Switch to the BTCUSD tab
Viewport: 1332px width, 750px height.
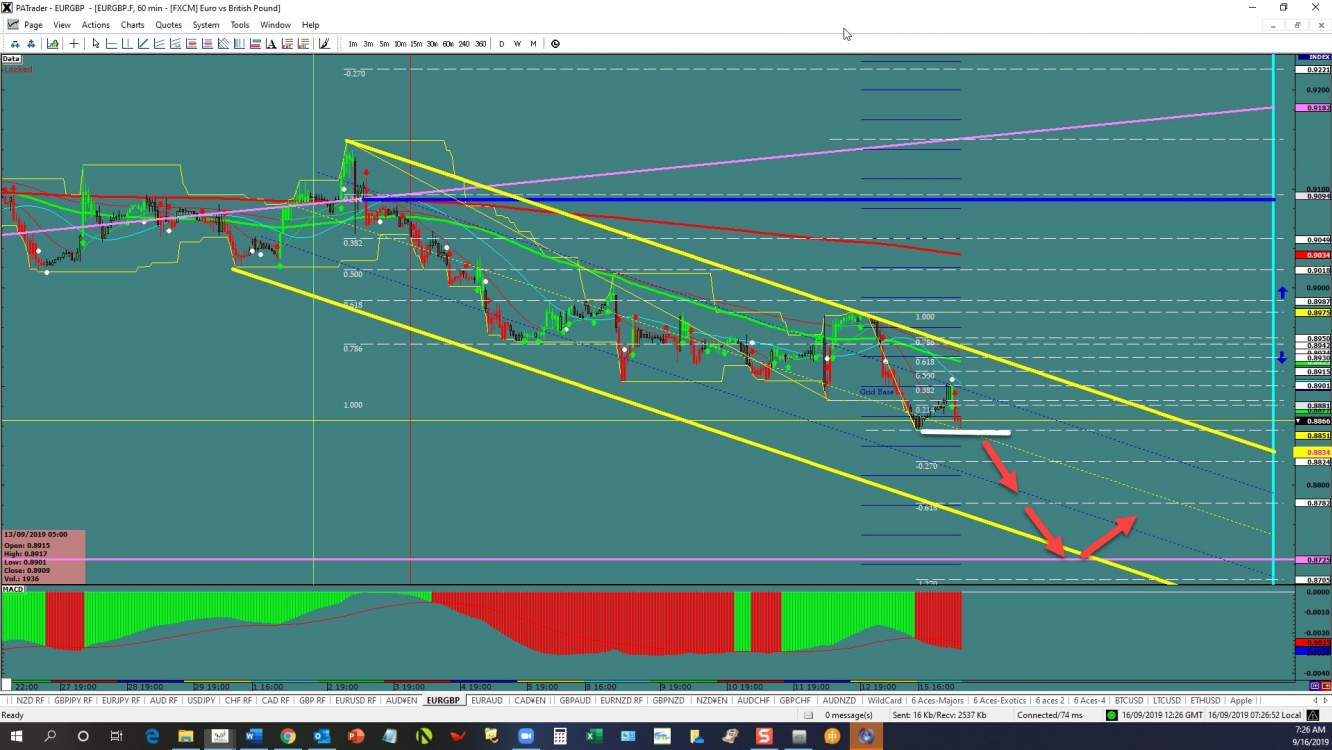[1129, 701]
